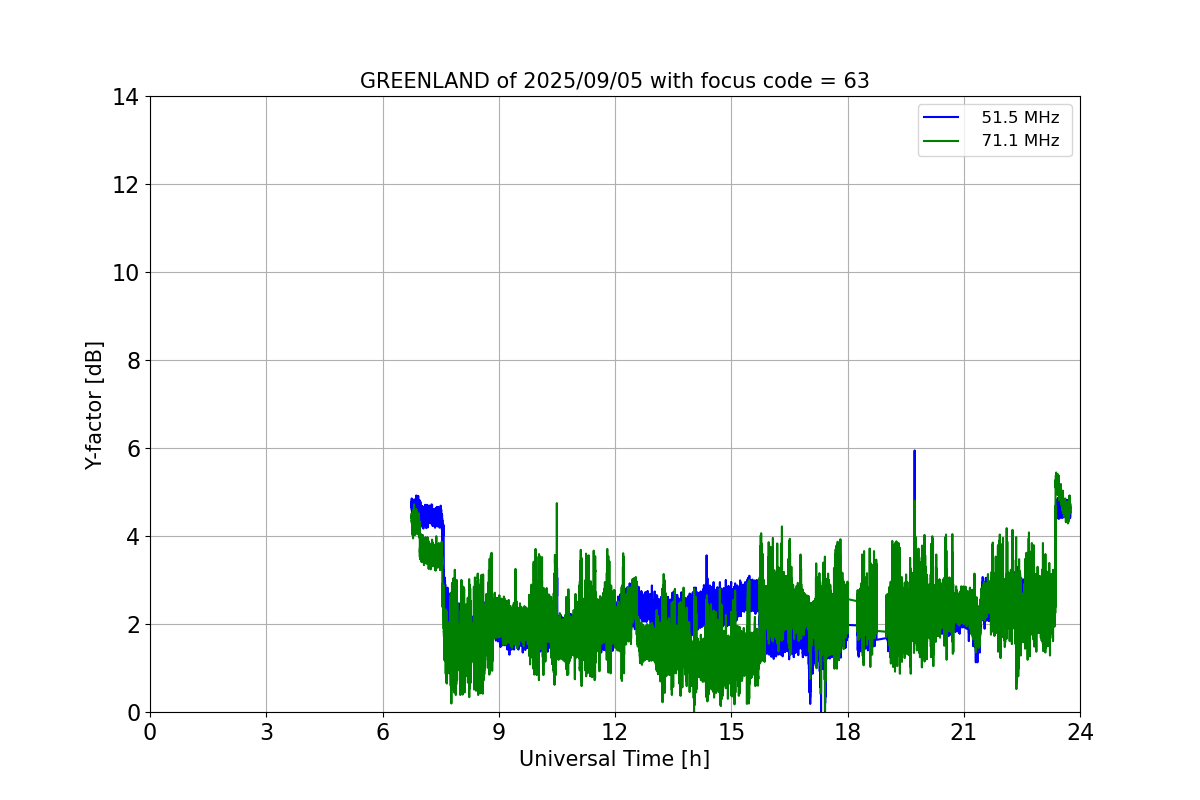Click the blue spike peak near 6 dB
Image resolution: width=1200 pixels, height=800 pixels.
[914, 452]
